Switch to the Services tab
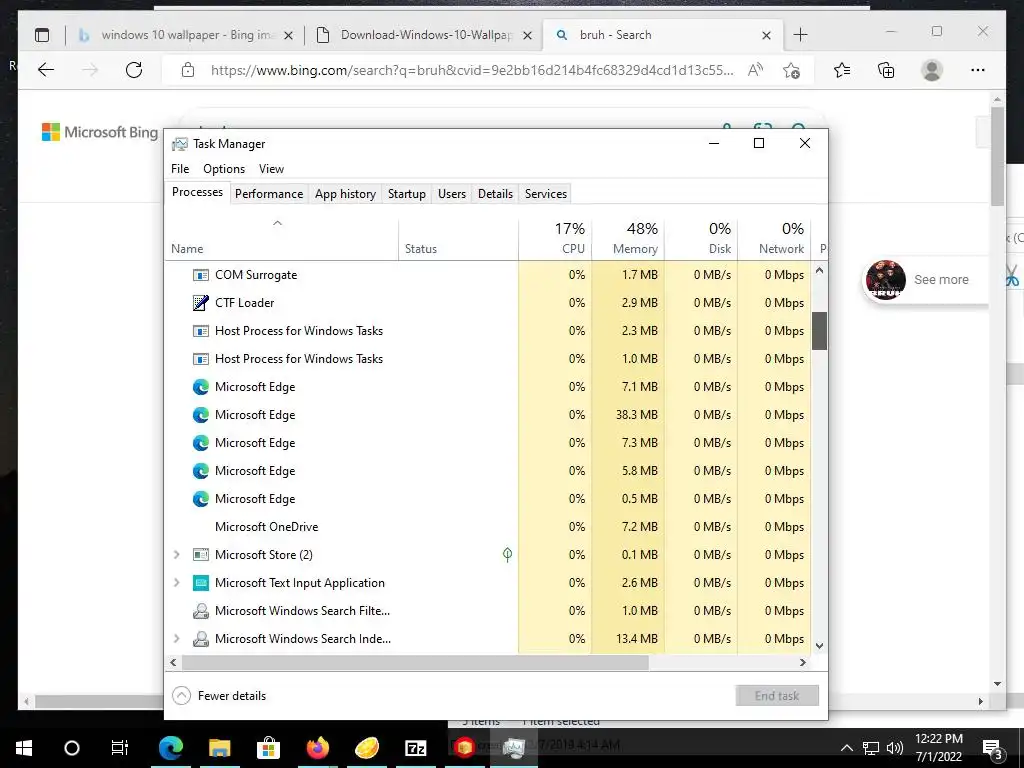Screen dimensions: 1024x768 coord(546,194)
